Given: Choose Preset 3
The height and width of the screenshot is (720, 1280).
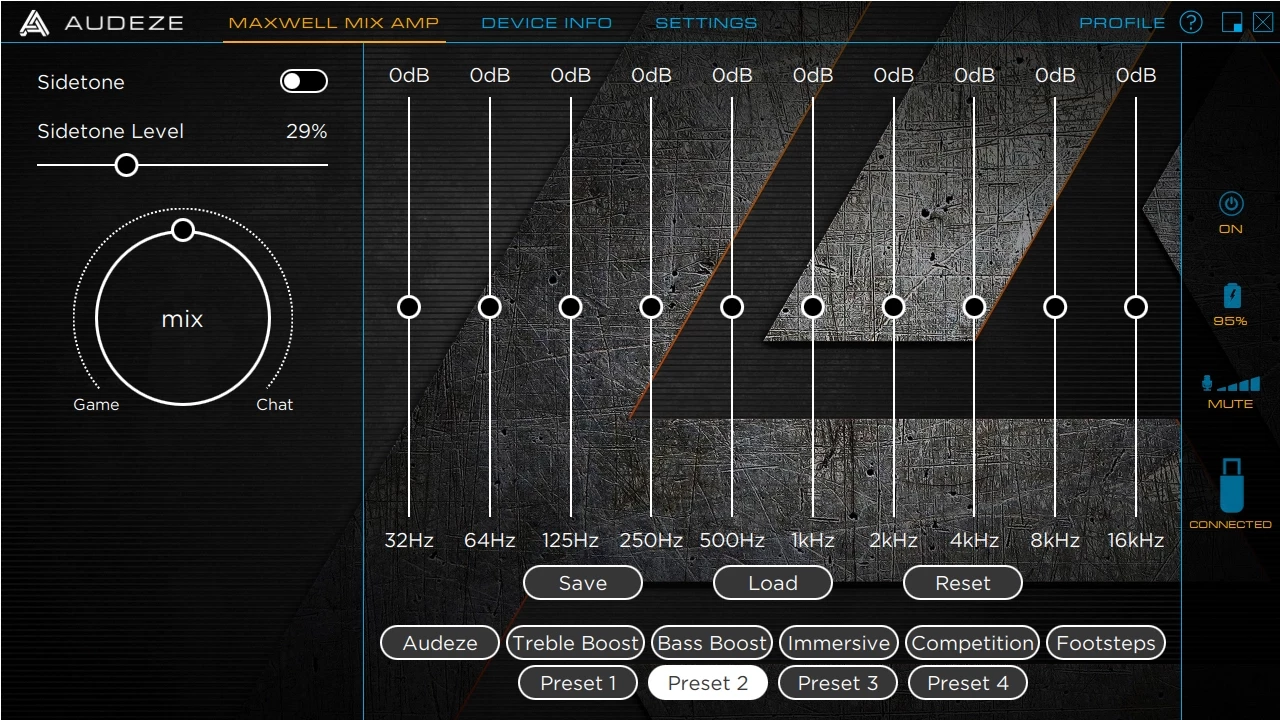Looking at the screenshot, I should tap(838, 683).
